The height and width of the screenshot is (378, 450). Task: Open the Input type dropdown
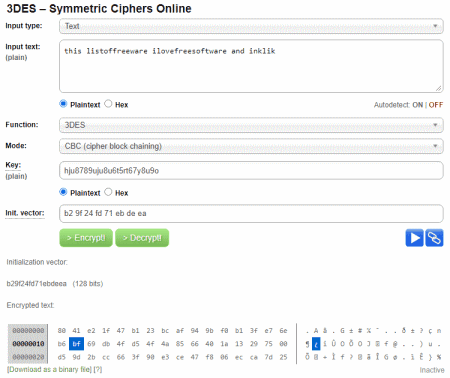(251, 26)
